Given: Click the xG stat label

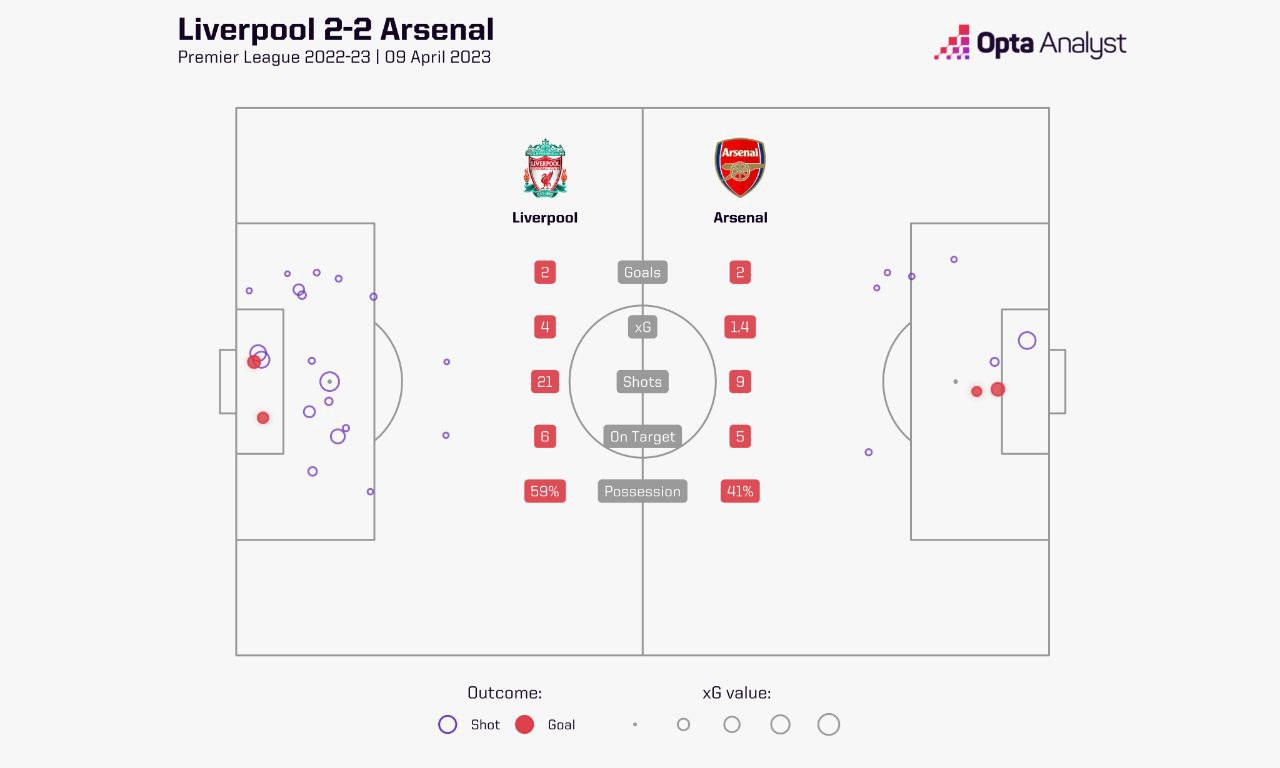Looking at the screenshot, I should pos(642,327).
